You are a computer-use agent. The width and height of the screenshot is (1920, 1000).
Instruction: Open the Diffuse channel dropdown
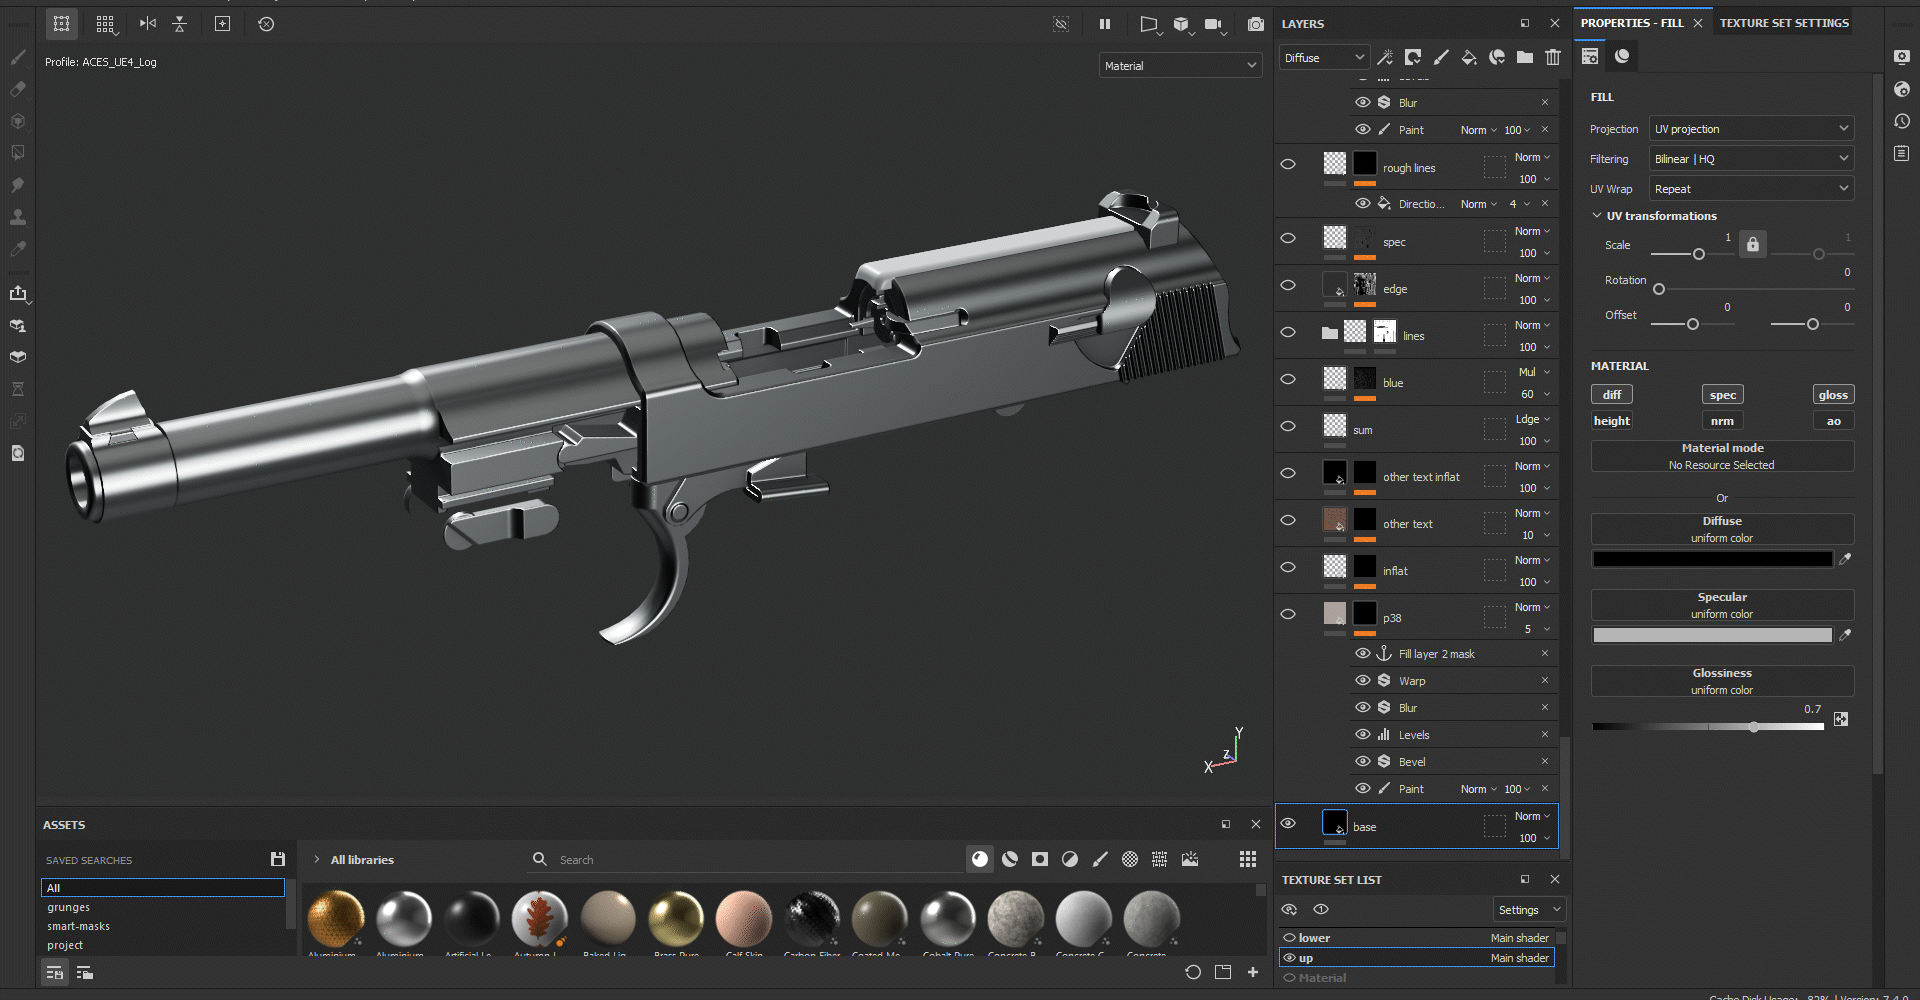(x=1323, y=57)
